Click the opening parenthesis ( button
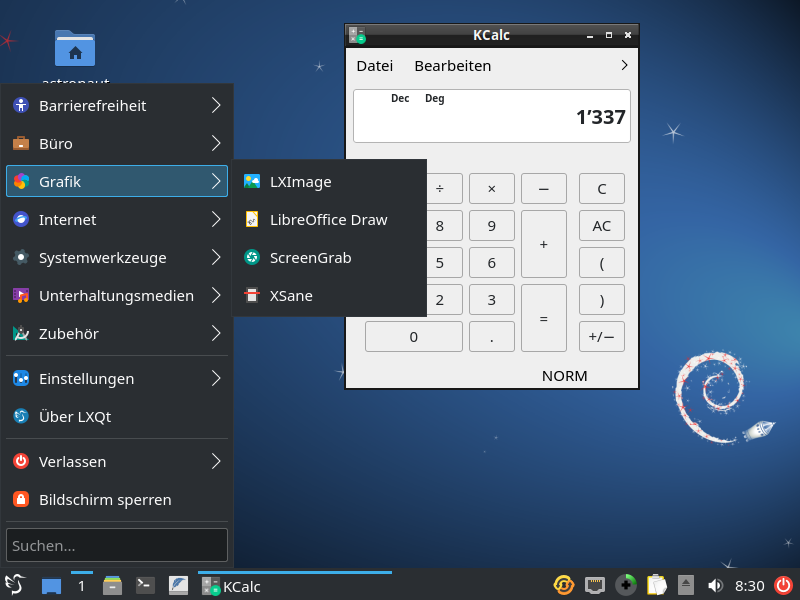Viewport: 800px width, 600px height. point(602,263)
